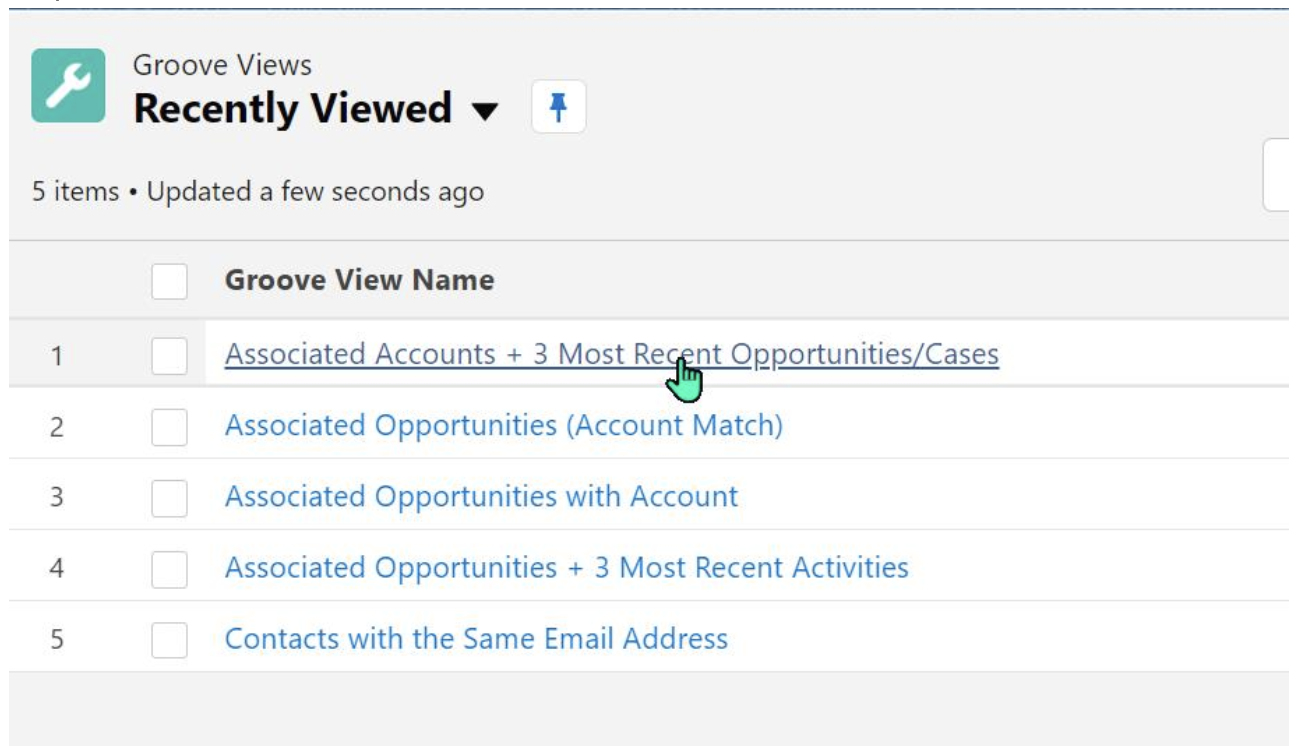Open Associated Opportunities + 3 Most Recent Activities
The width and height of the screenshot is (1302, 746).
pos(567,568)
